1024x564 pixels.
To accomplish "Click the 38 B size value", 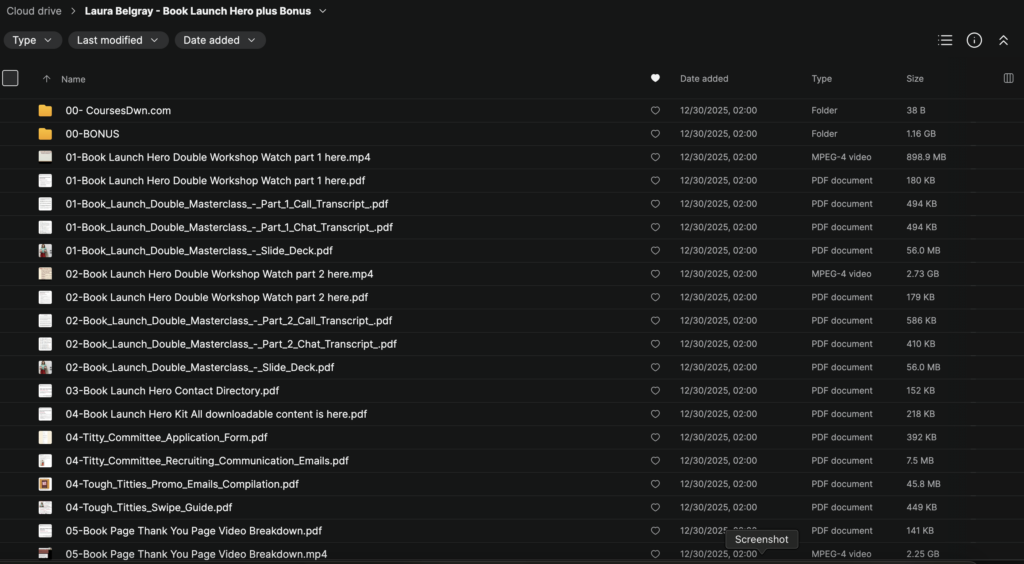I will click(916, 111).
